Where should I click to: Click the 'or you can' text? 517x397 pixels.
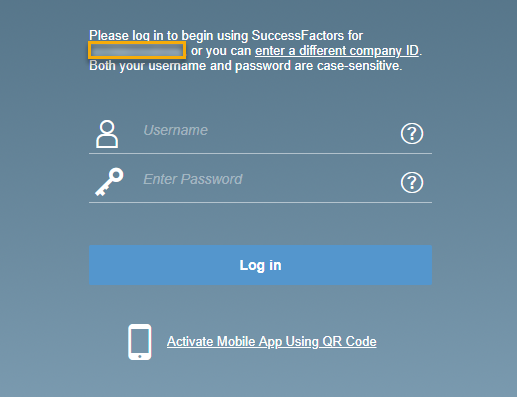click(221, 51)
